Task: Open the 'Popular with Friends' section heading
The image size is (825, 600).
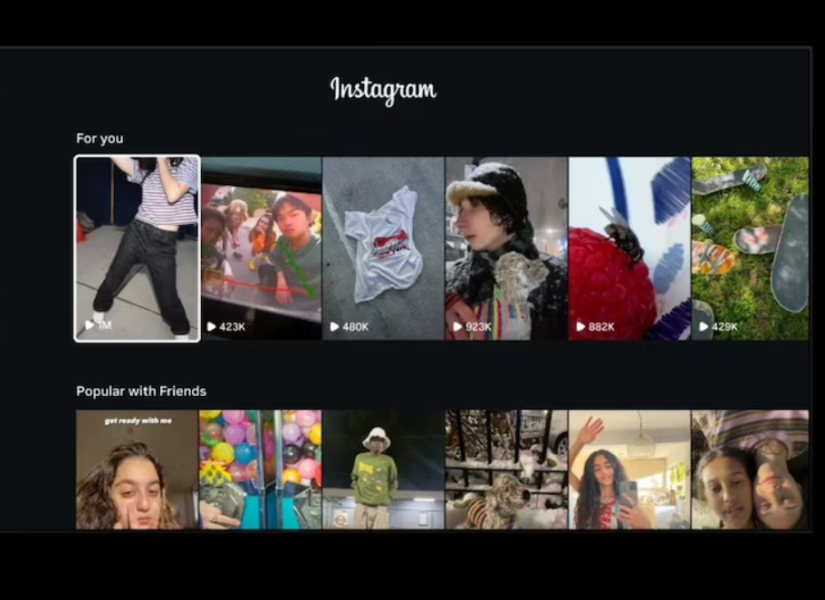Action: pos(141,391)
